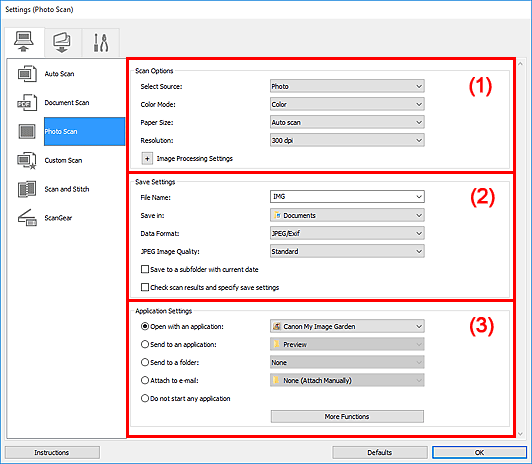This screenshot has height=464, width=532.
Task: Confirm settings with the OK button
Action: (x=479, y=452)
